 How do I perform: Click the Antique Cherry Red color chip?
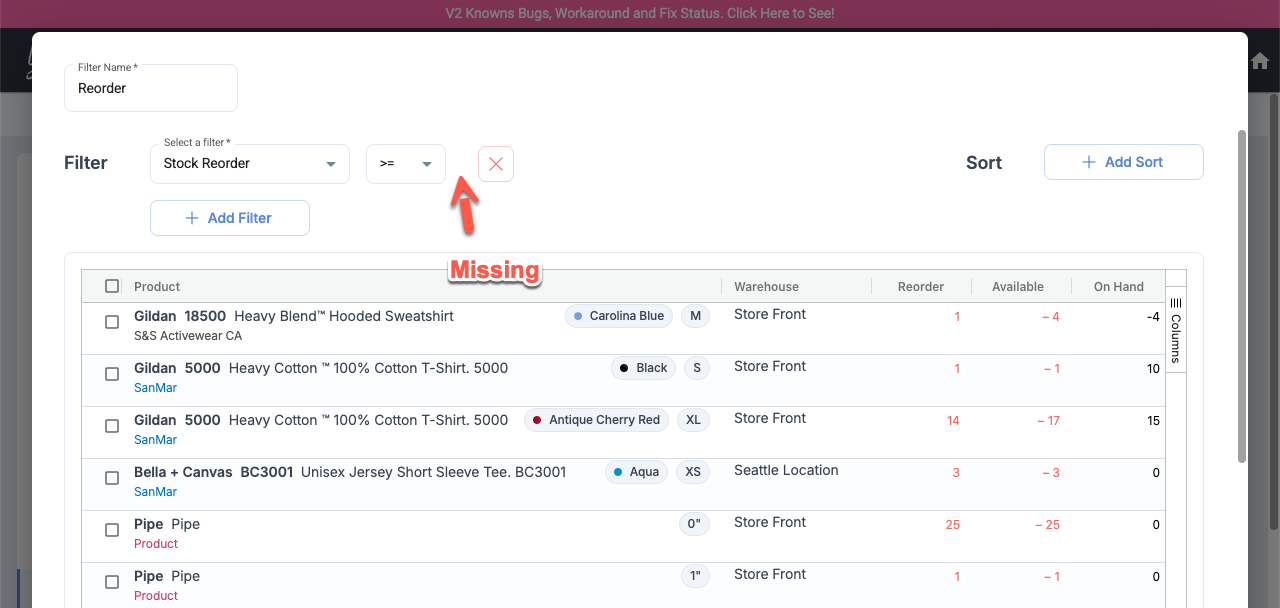[596, 420]
